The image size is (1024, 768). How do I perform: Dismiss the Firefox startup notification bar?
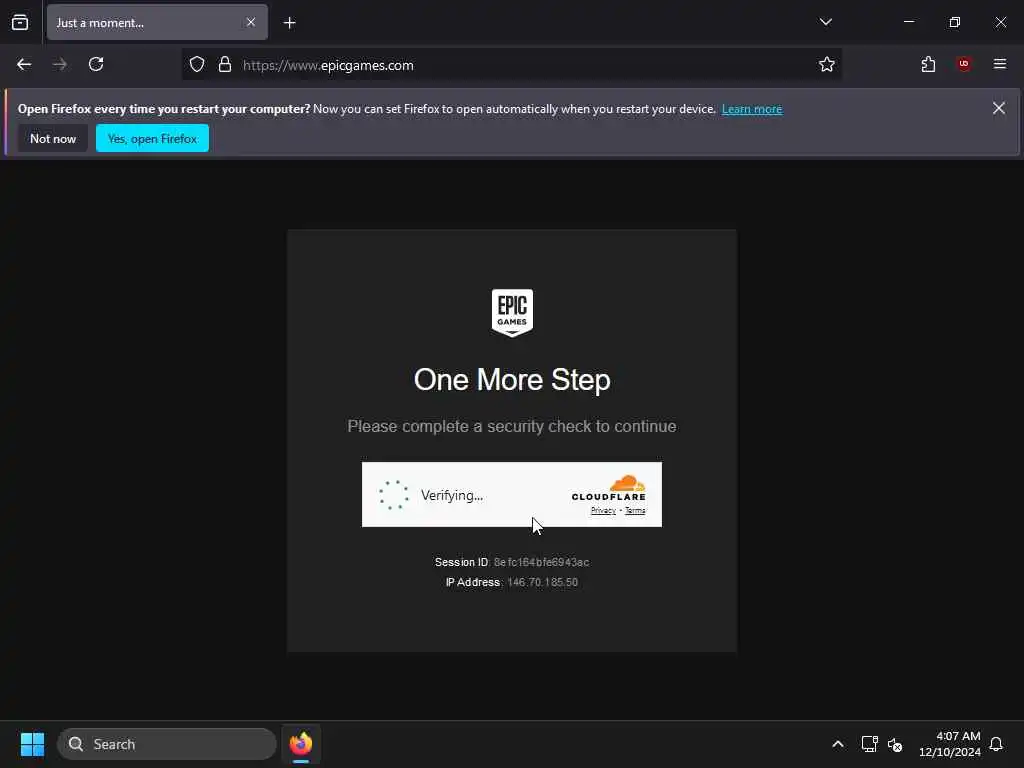point(999,108)
